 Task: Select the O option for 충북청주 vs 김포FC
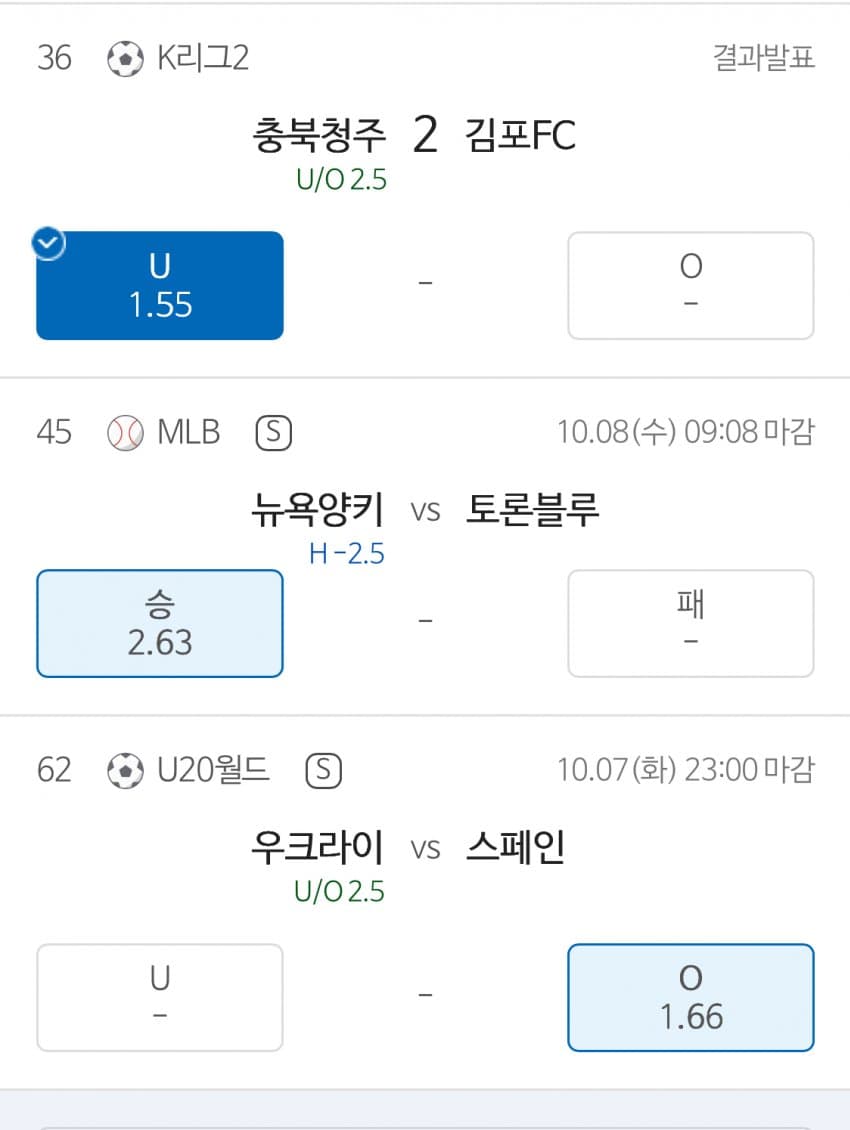[690, 286]
